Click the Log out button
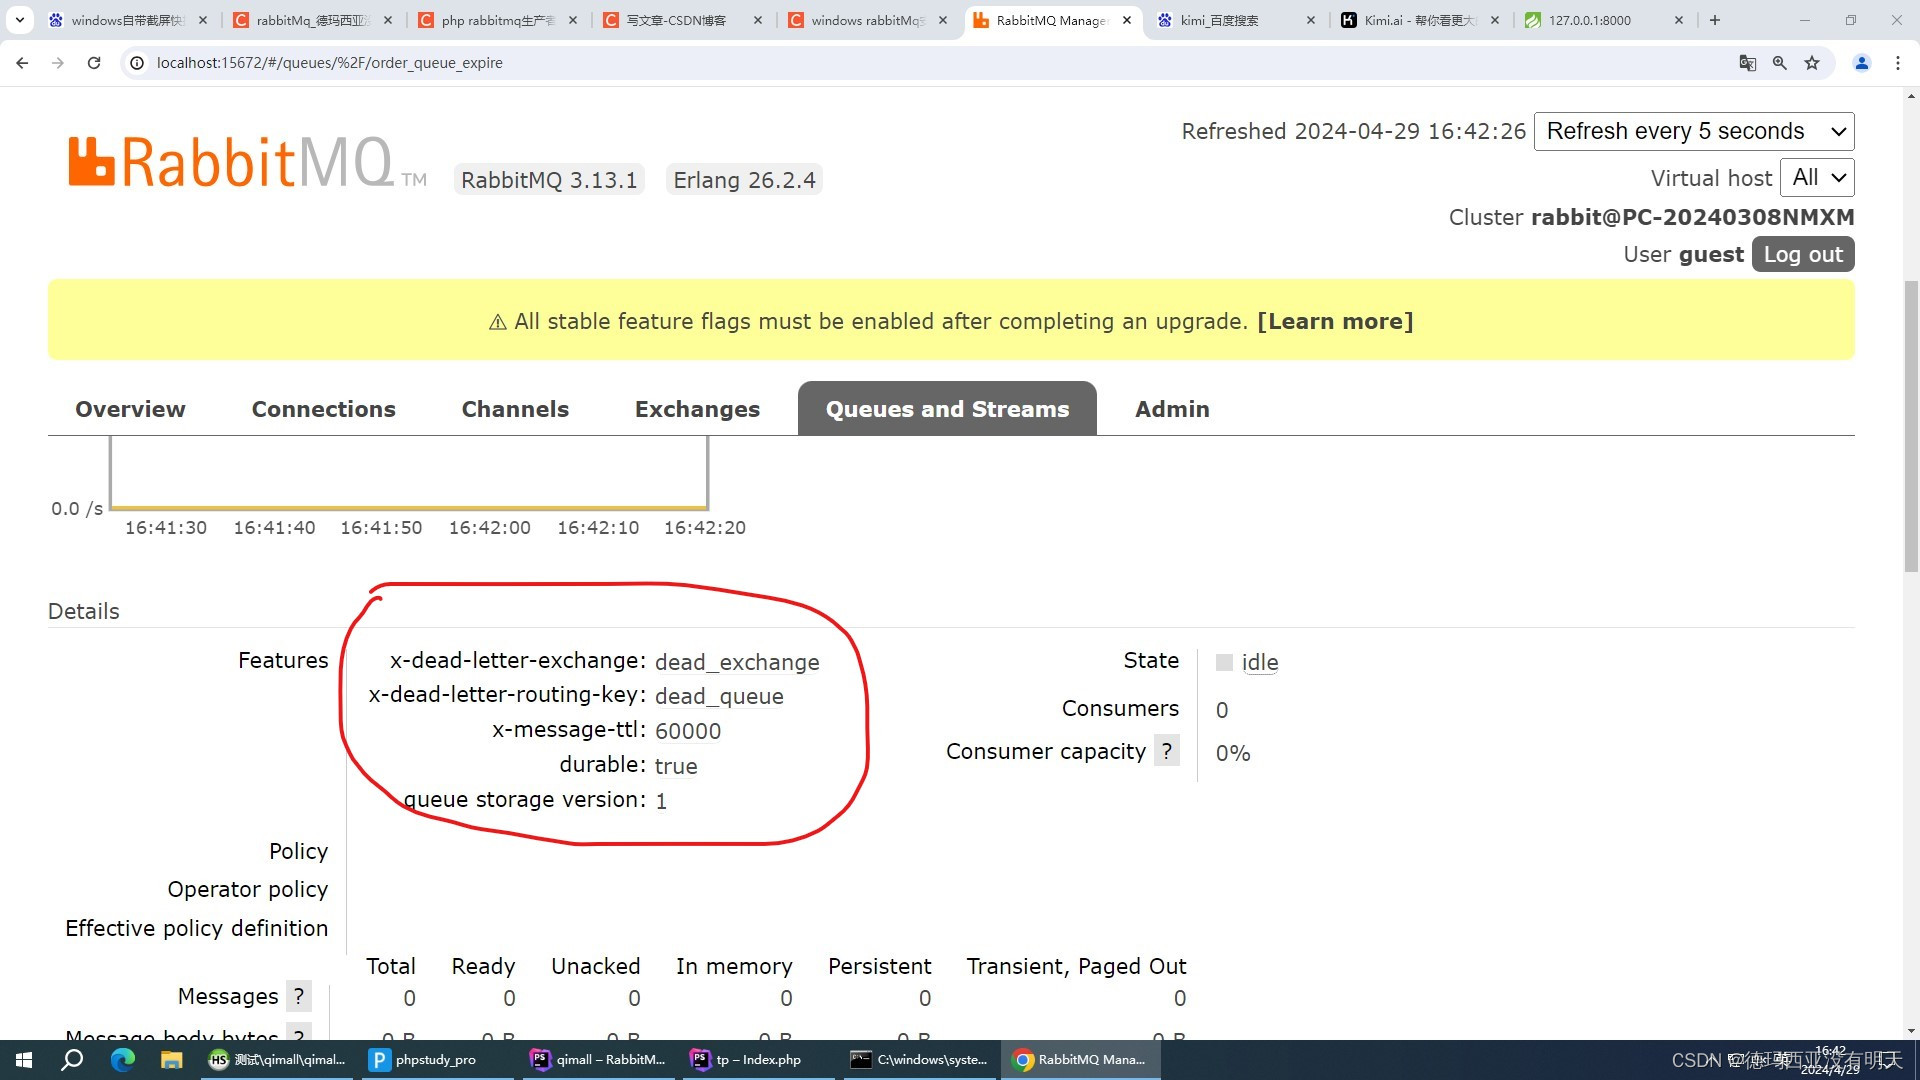1920x1080 pixels. click(1802, 254)
